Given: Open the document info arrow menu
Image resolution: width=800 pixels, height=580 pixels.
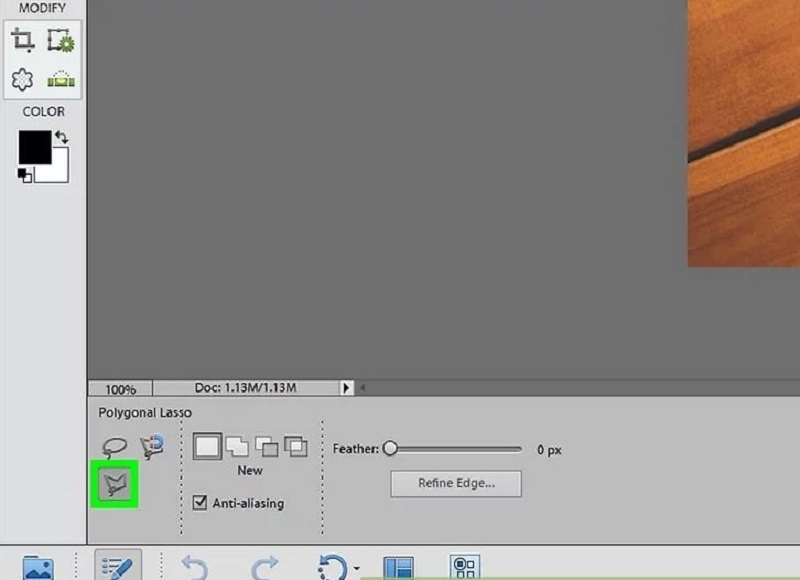Looking at the screenshot, I should click(346, 388).
